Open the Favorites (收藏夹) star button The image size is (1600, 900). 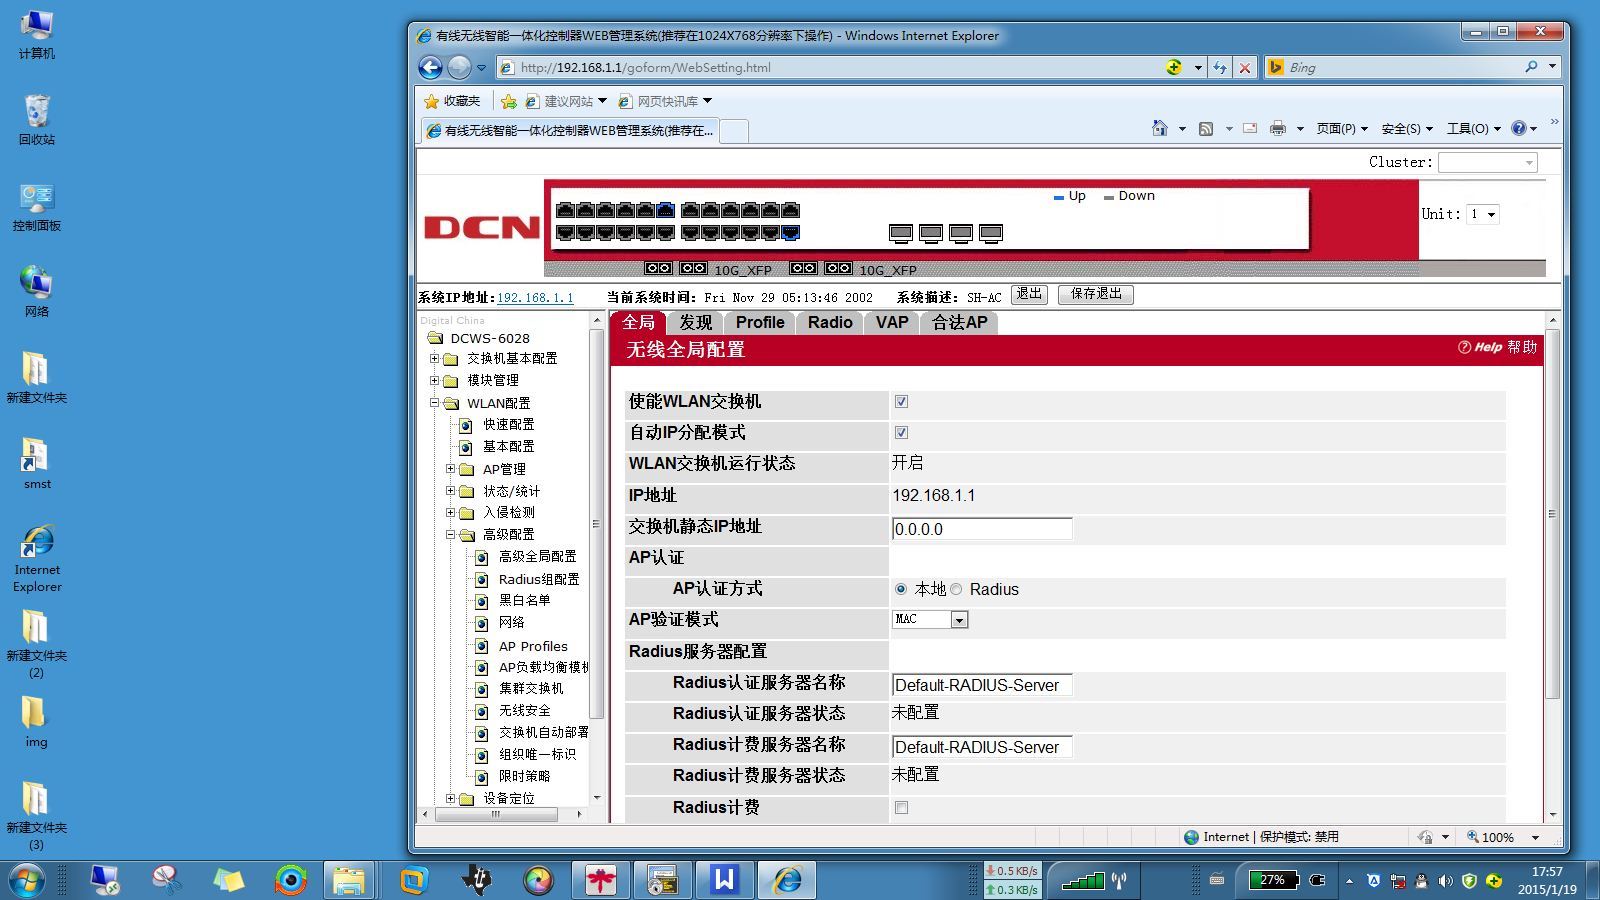pos(452,101)
